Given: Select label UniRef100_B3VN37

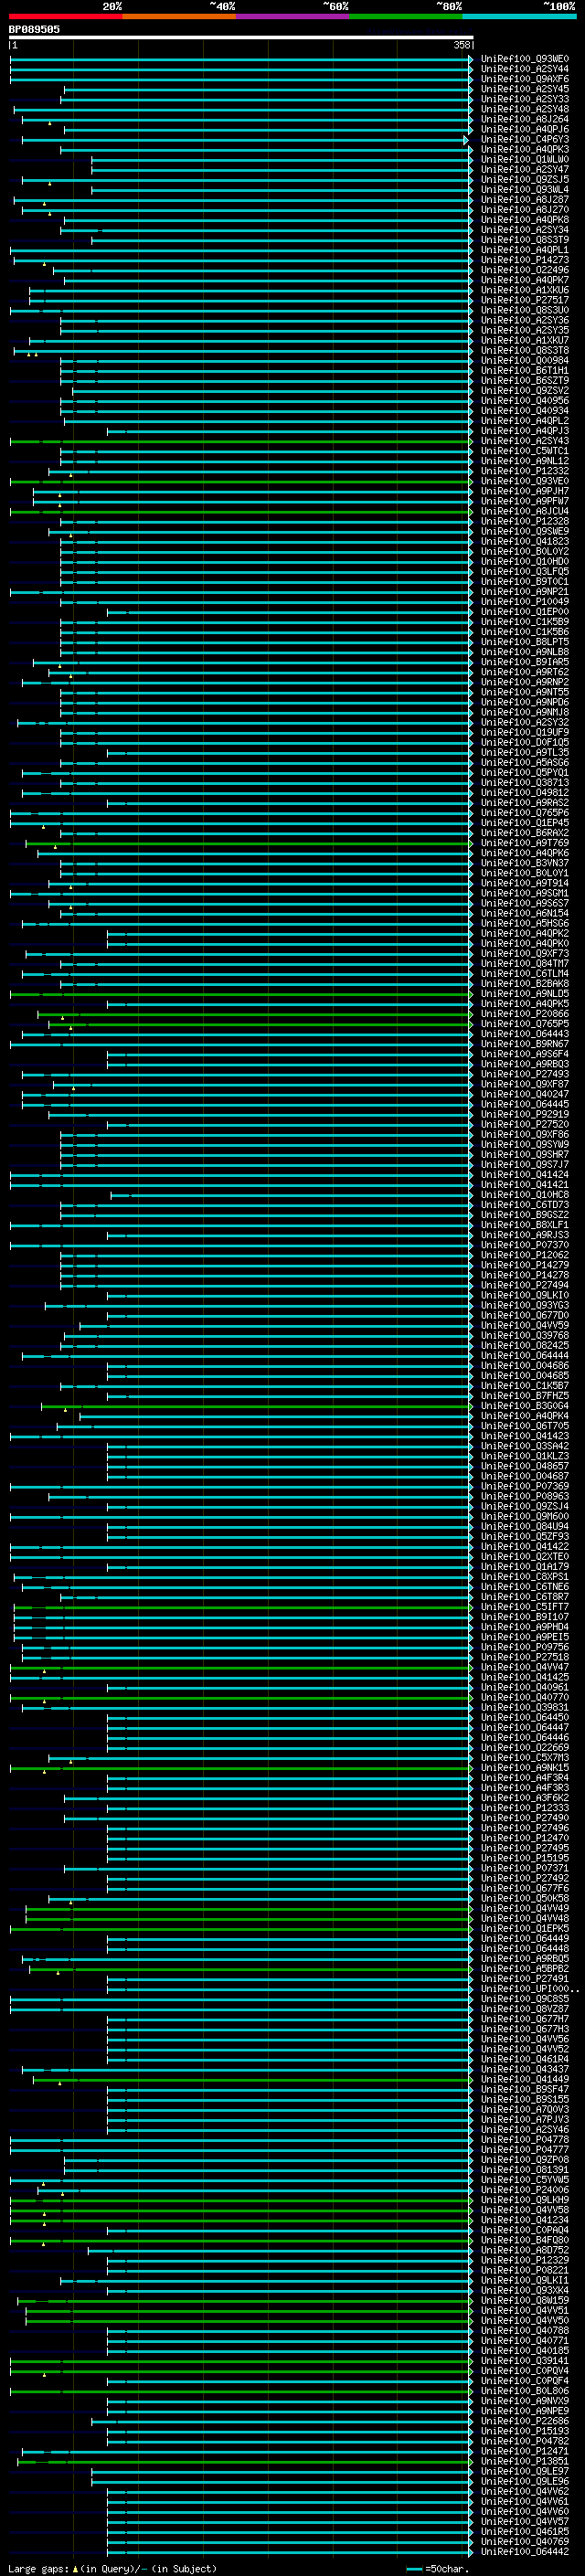Looking at the screenshot, I should click(x=525, y=863).
